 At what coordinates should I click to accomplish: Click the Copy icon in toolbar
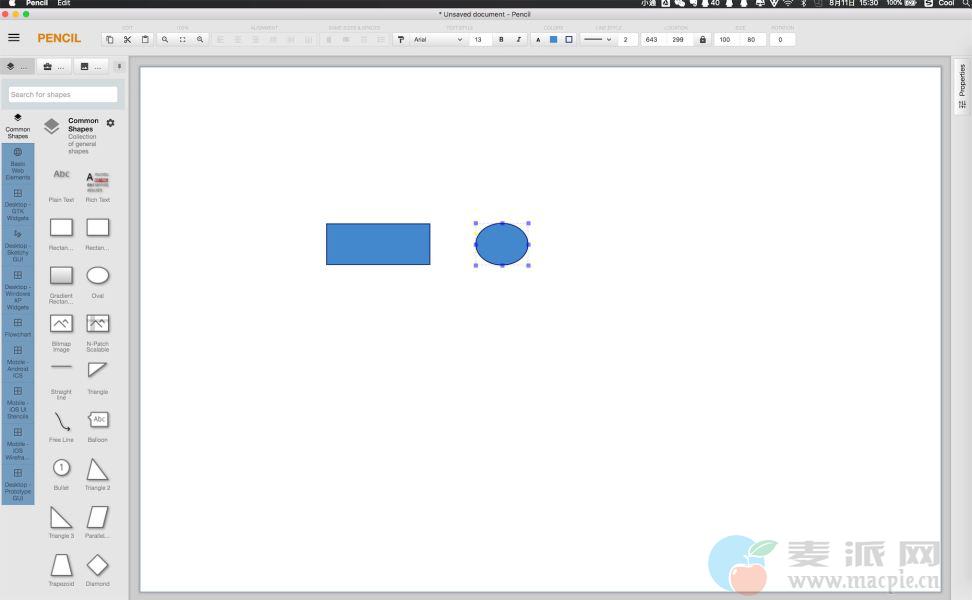[x=110, y=40]
